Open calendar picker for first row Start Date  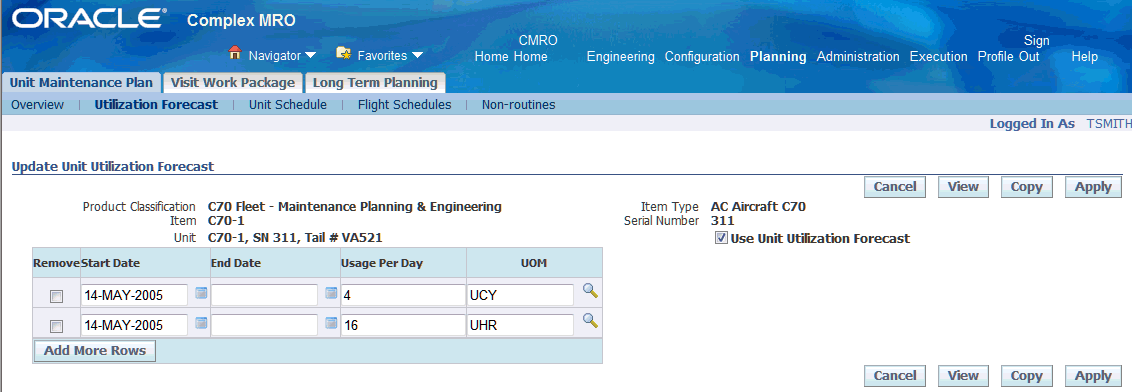click(x=201, y=293)
